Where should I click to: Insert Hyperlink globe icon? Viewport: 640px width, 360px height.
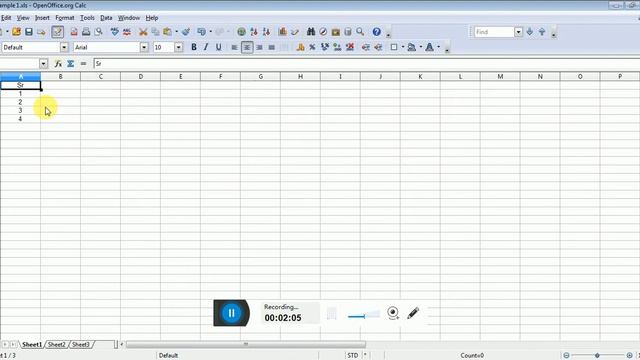pos(241,32)
